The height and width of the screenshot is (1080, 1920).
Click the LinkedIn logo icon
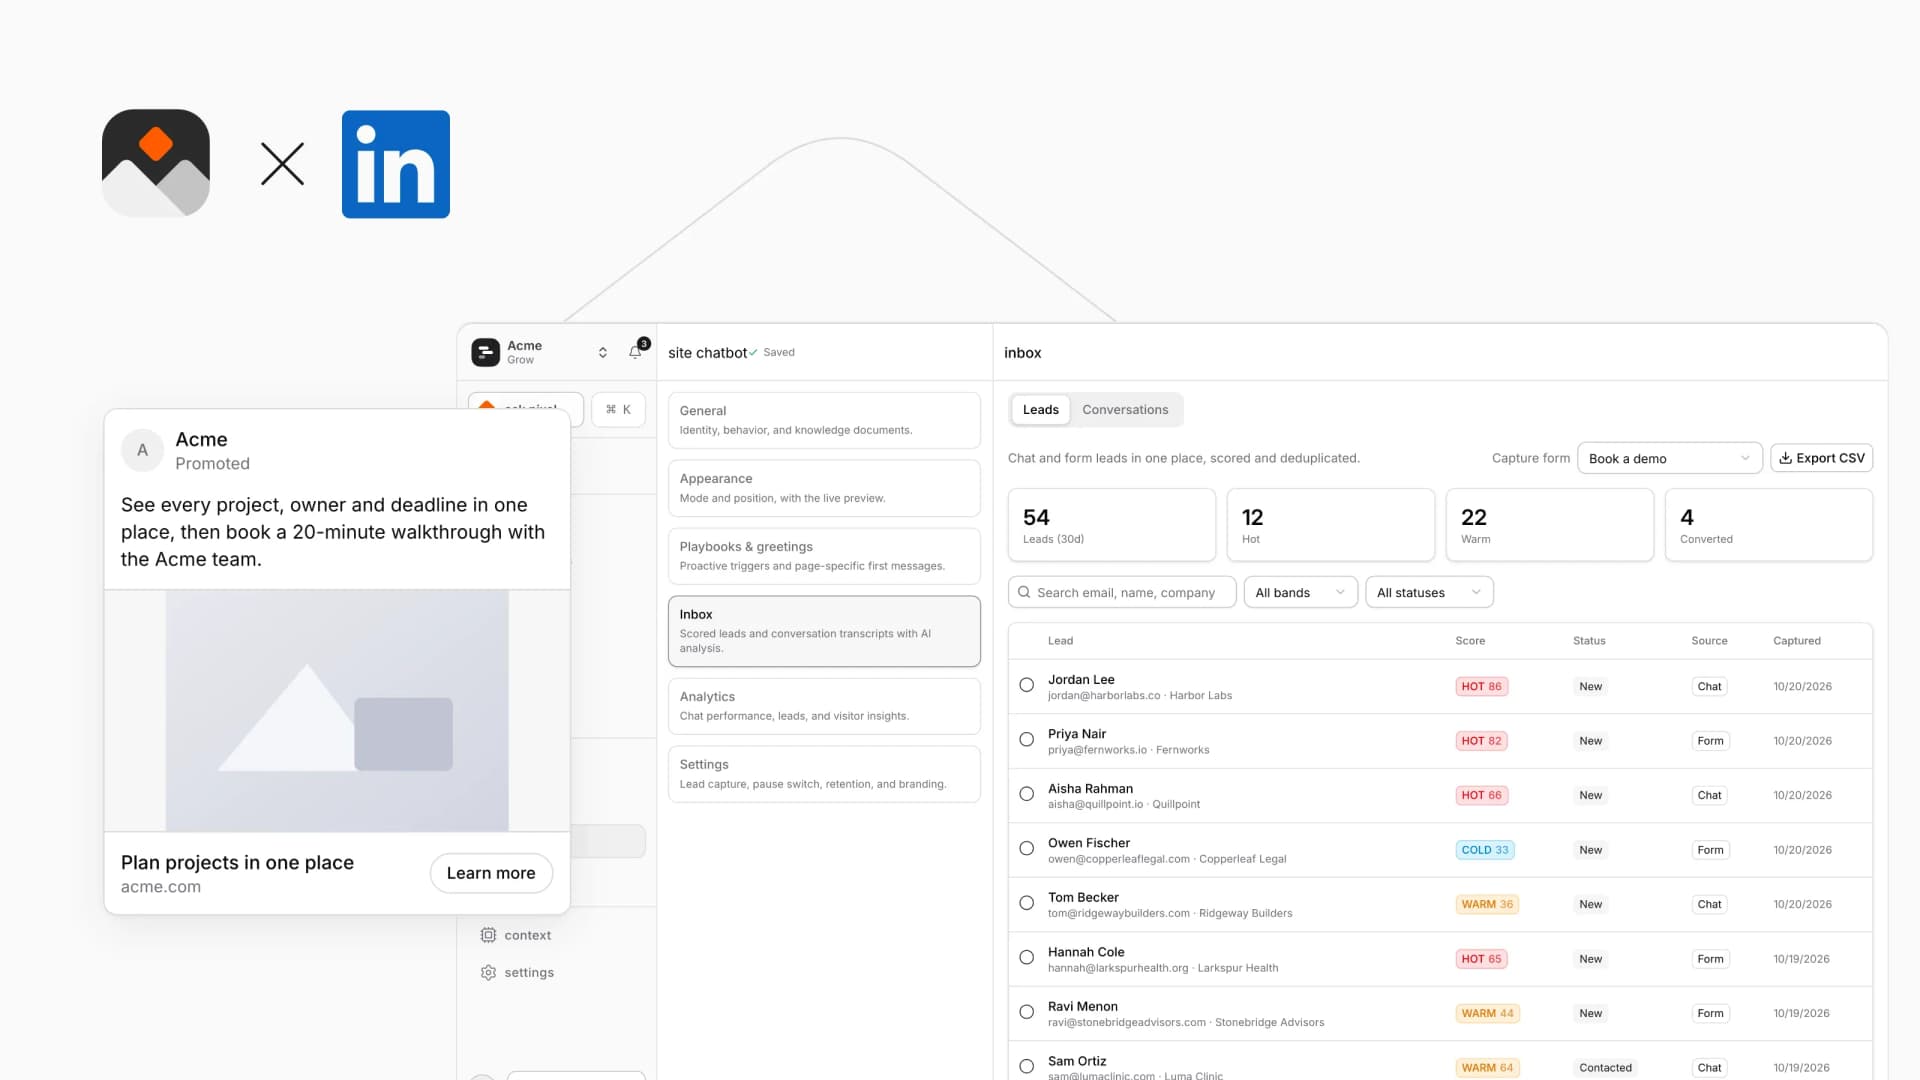[x=396, y=164]
